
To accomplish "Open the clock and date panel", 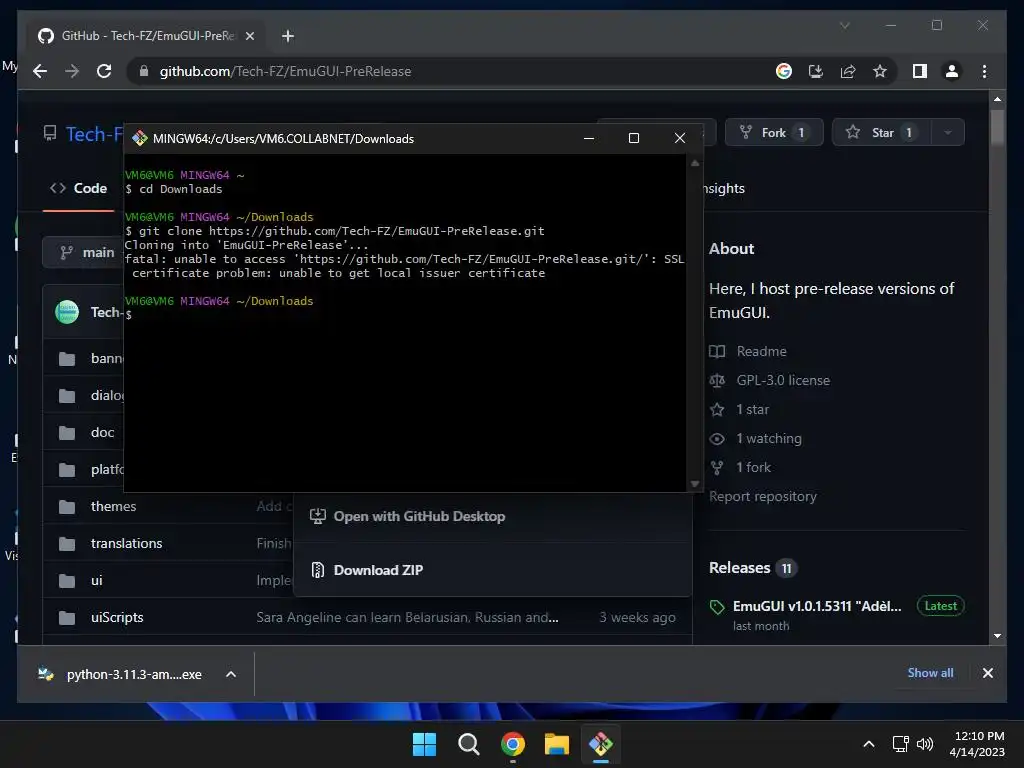I will (978, 744).
